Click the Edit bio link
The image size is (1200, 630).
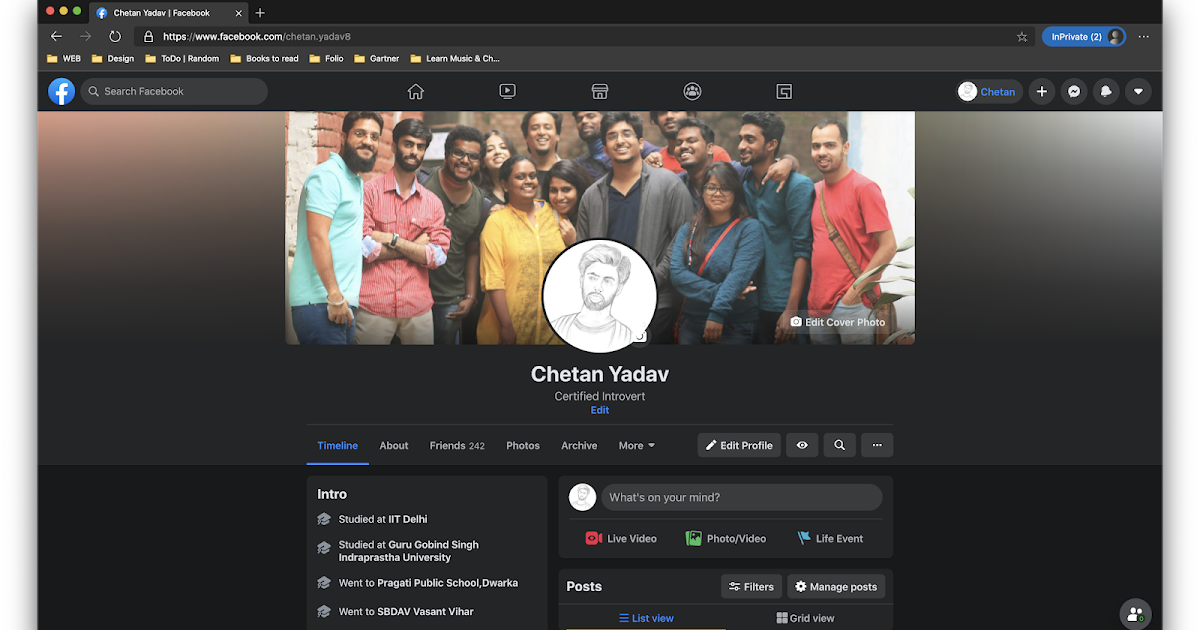tap(599, 410)
